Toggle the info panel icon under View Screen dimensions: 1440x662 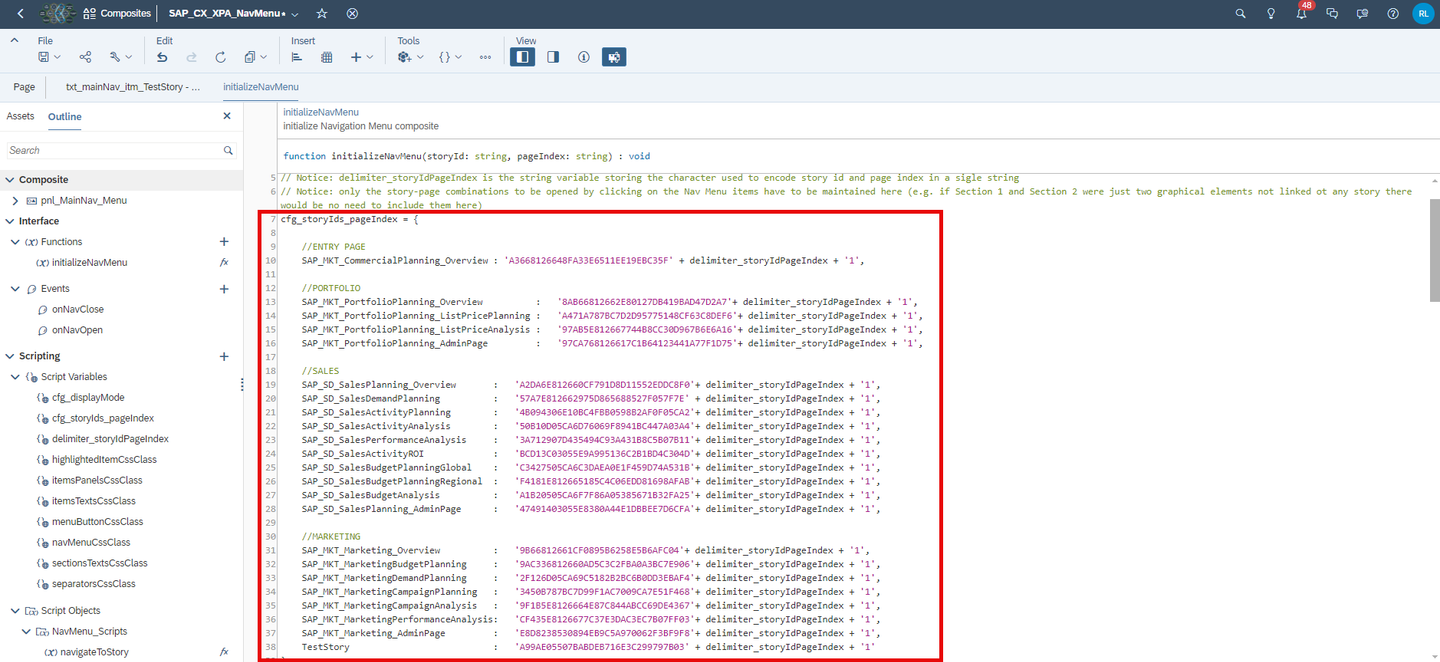click(x=584, y=57)
